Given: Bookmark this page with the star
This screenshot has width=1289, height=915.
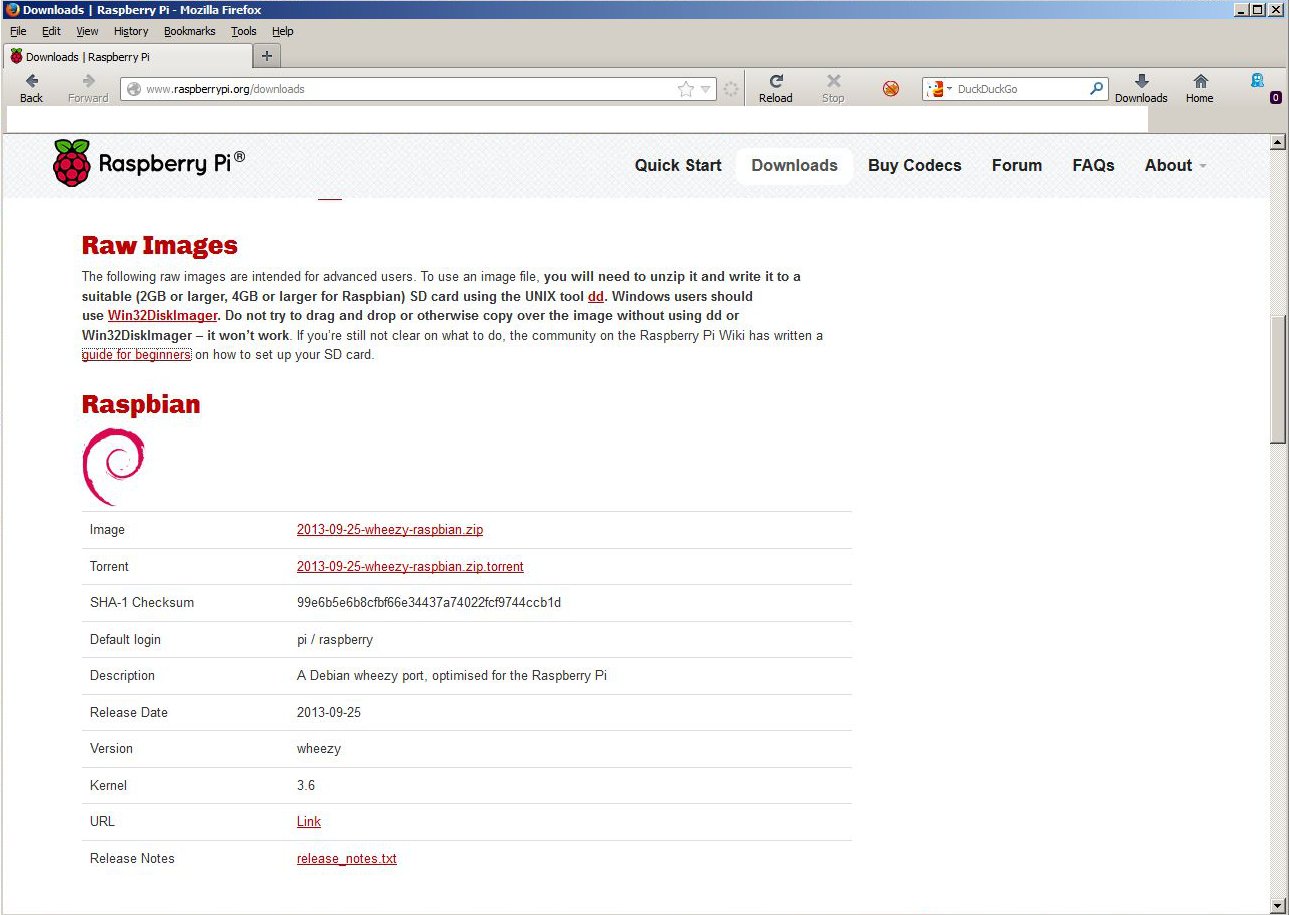Looking at the screenshot, I should click(685, 89).
